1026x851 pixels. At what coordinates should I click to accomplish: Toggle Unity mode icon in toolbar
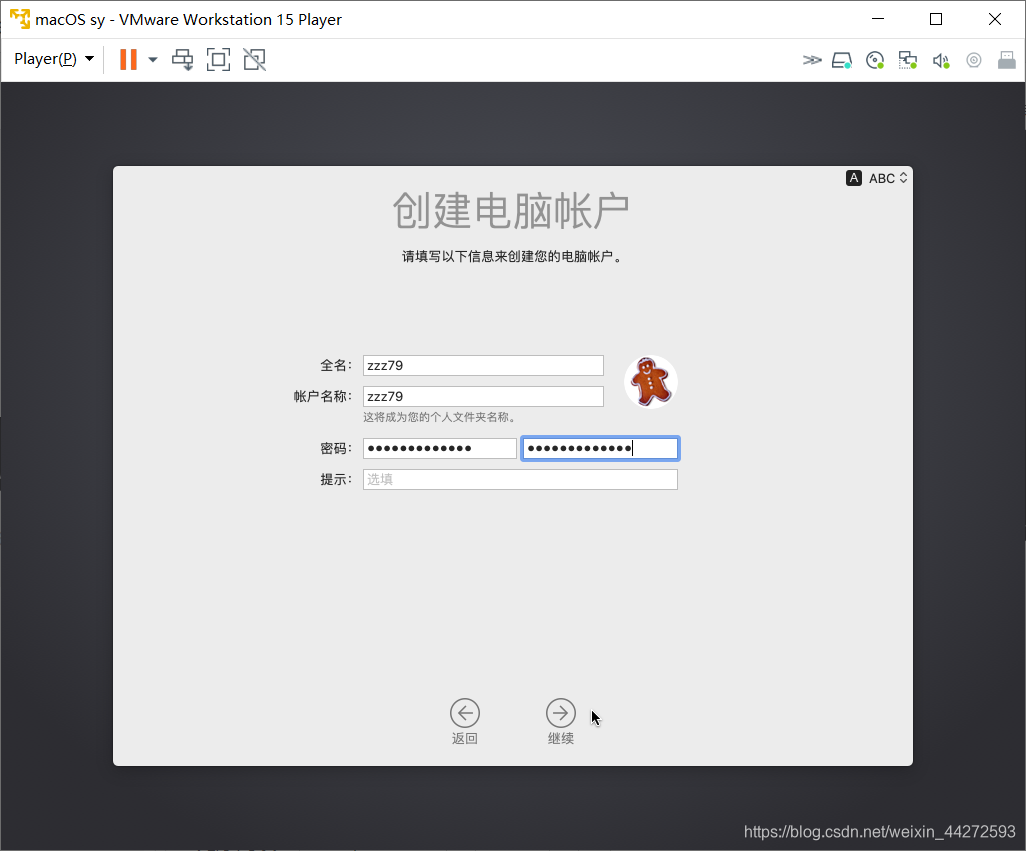(x=254, y=60)
